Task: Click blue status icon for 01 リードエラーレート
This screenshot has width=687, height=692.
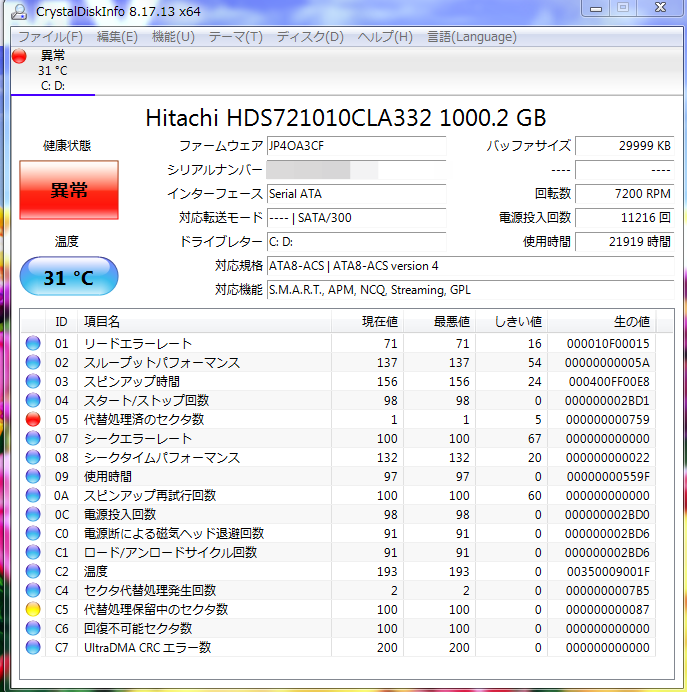Action: tap(33, 343)
